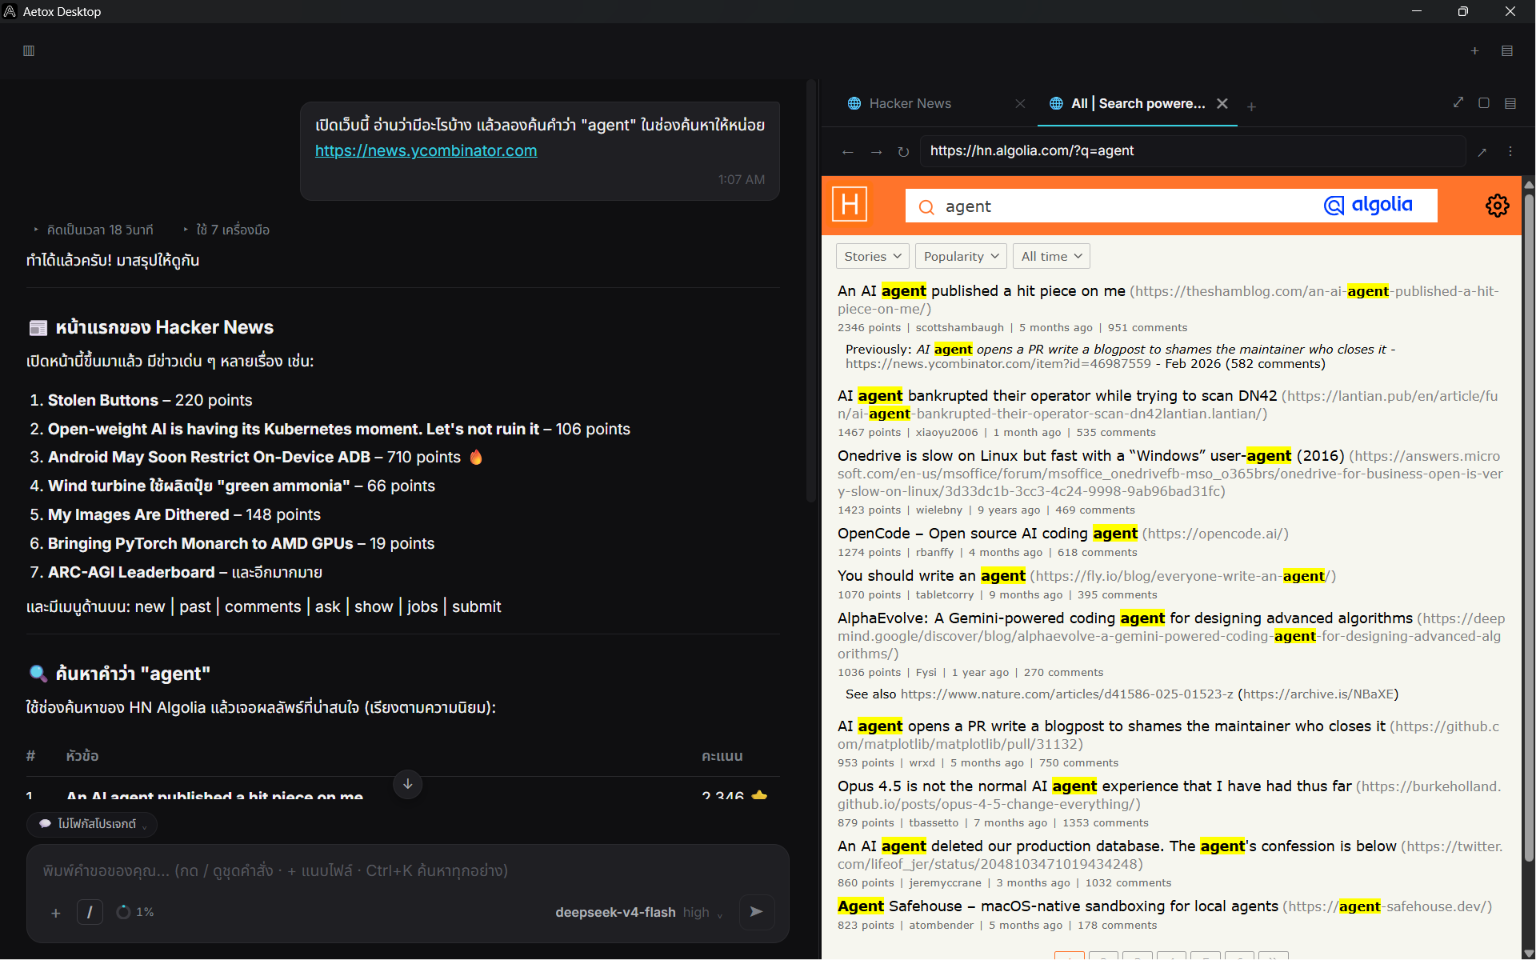This screenshot has height=960, width=1536.
Task: Open 'Agent Safehouse' search result
Action: [x=1057, y=906]
